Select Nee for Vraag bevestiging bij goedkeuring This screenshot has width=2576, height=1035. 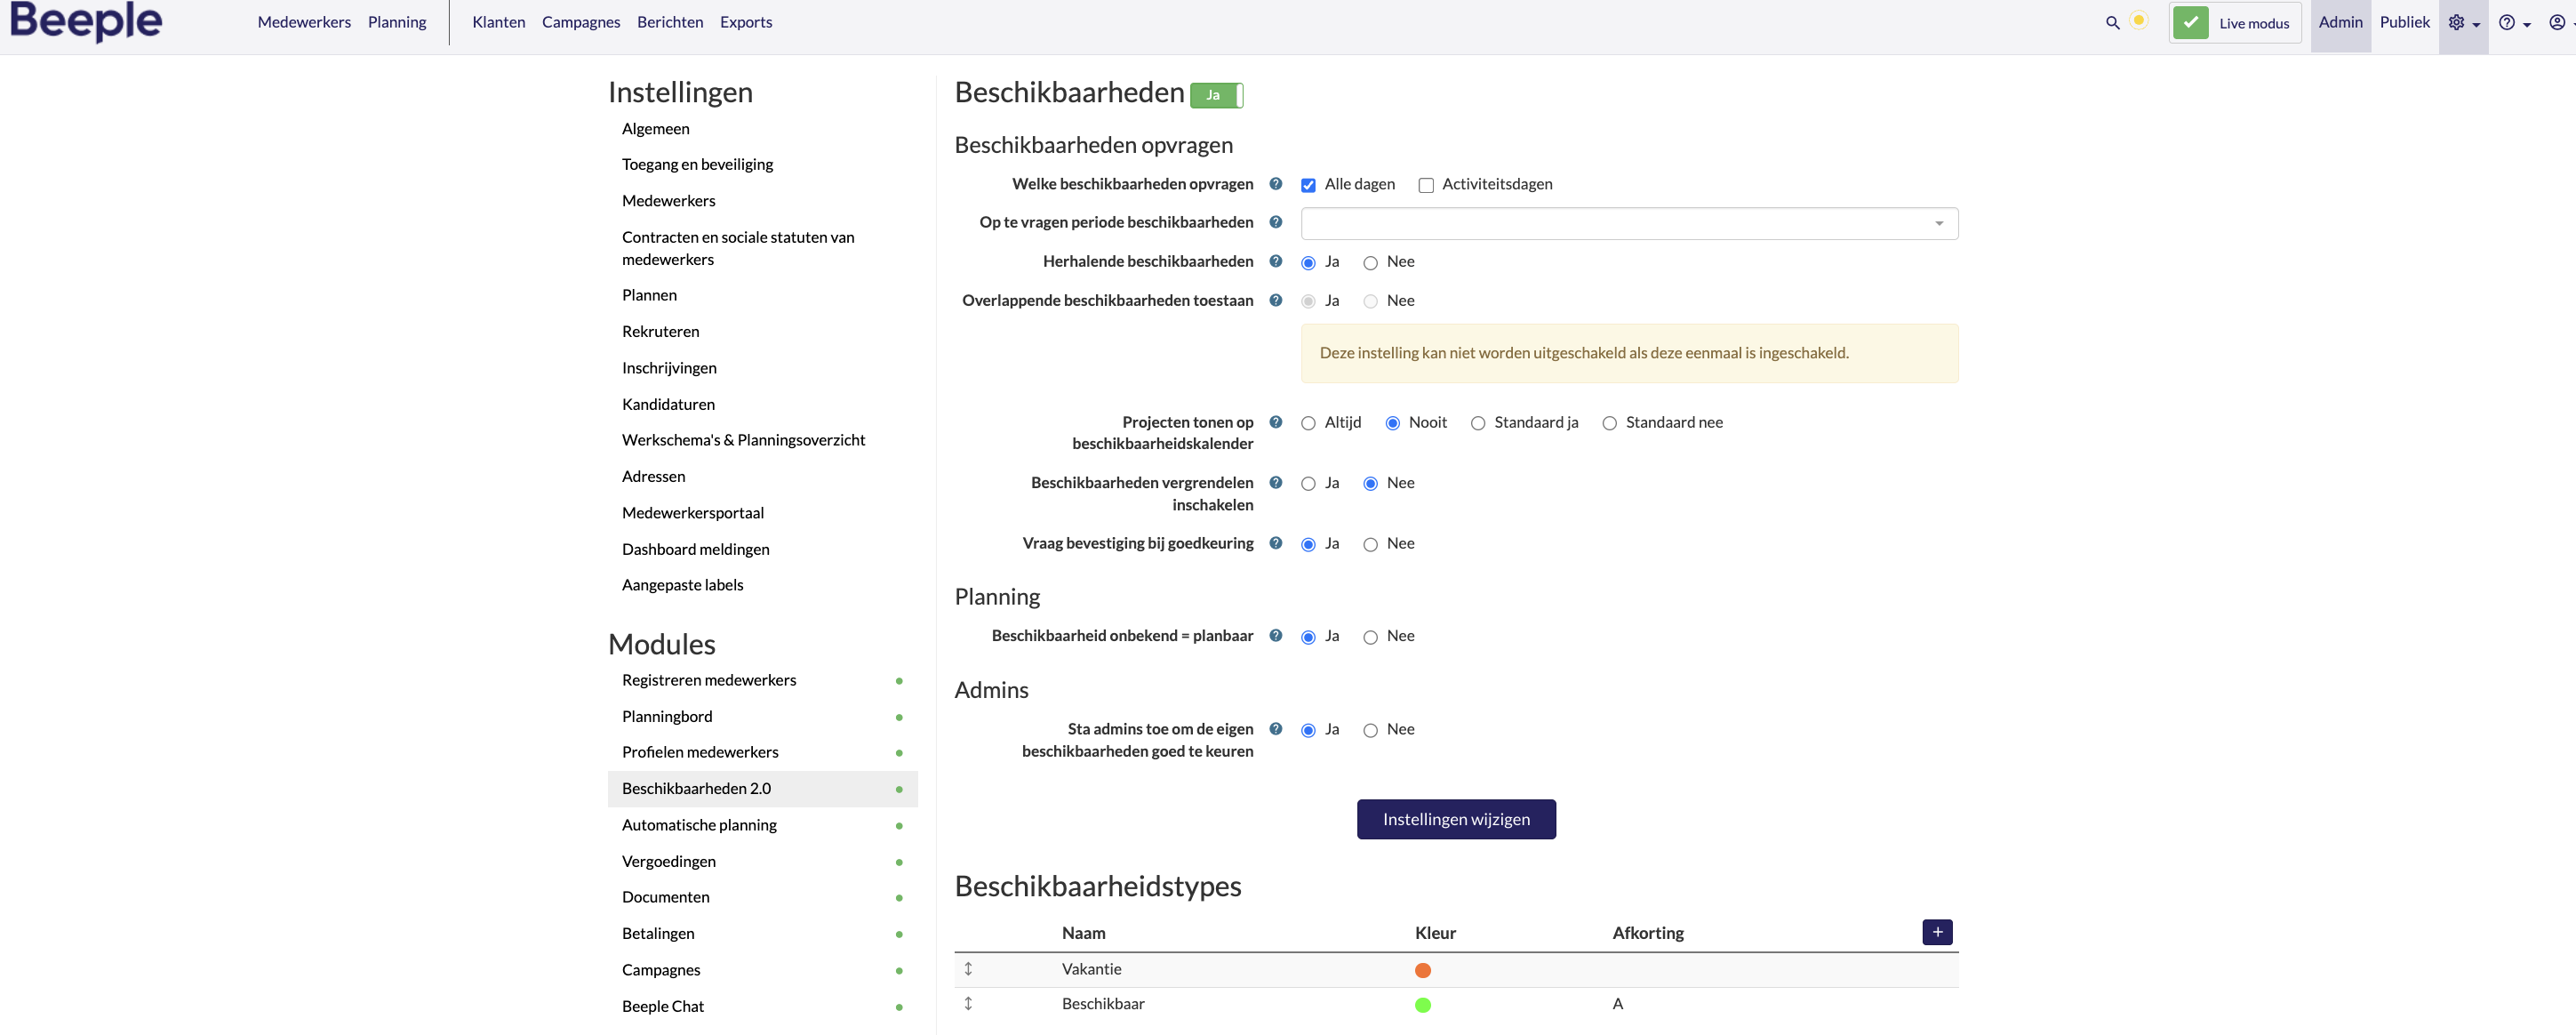point(1370,545)
